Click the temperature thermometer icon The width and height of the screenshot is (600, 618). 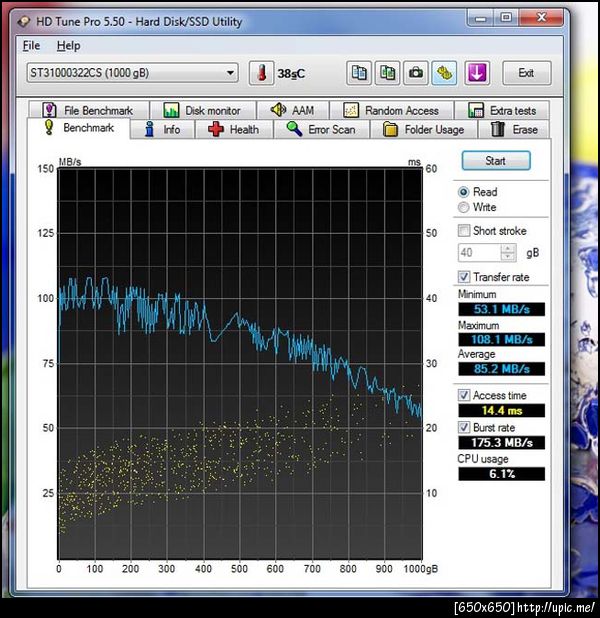pos(261,73)
